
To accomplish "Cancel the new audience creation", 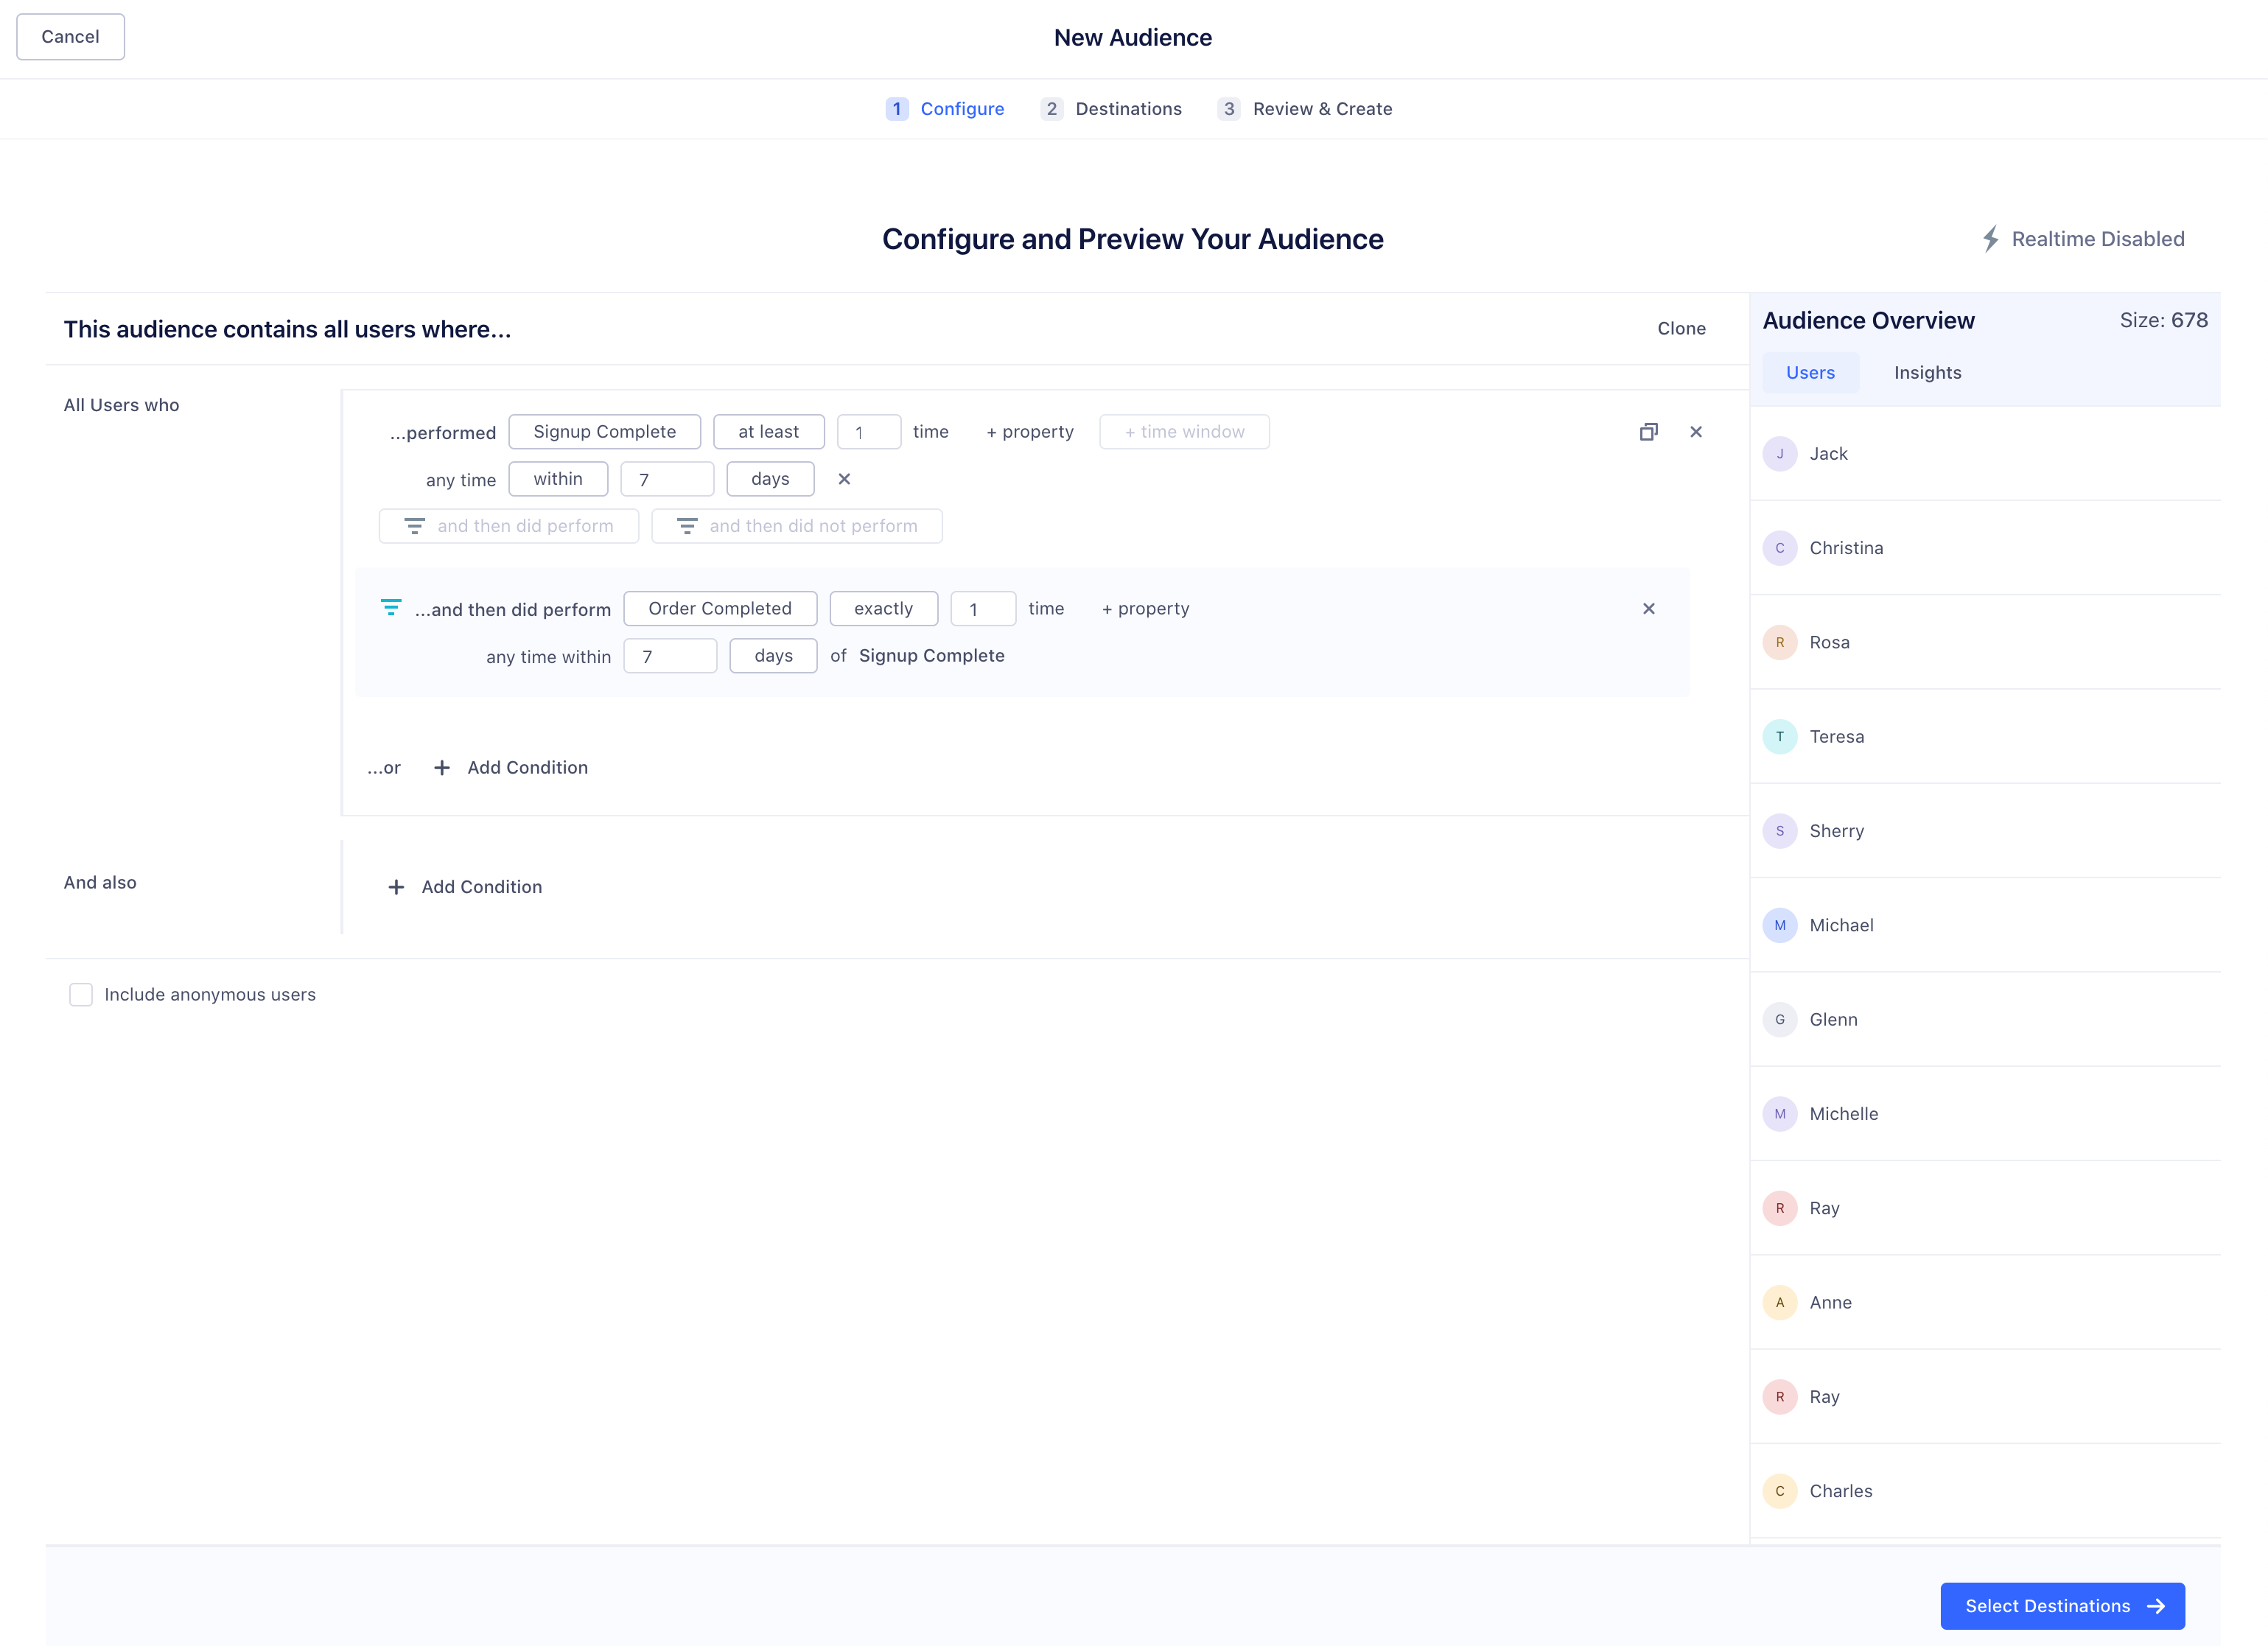I will [x=70, y=37].
